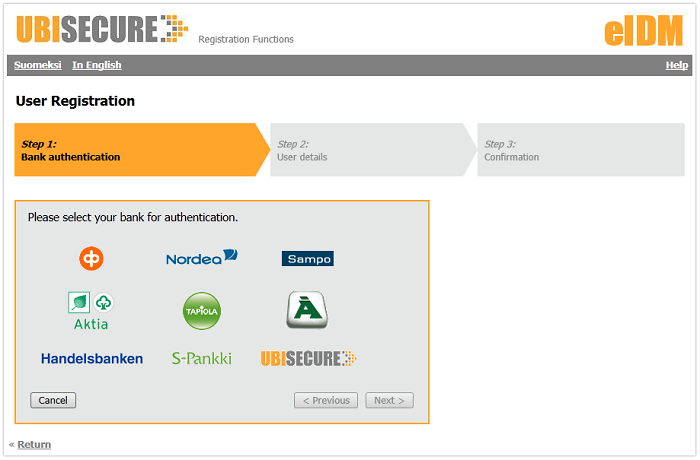Click the User Registration heading
The width and height of the screenshot is (700, 460).
point(75,101)
